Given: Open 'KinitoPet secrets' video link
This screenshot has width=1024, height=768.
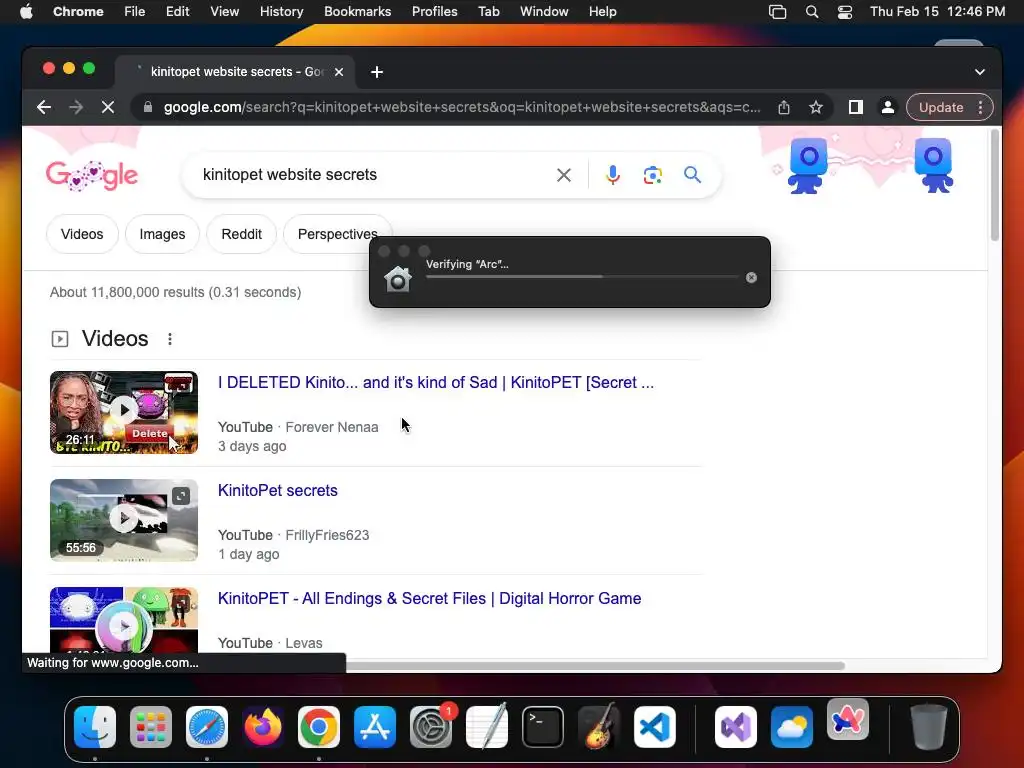Looking at the screenshot, I should (278, 490).
